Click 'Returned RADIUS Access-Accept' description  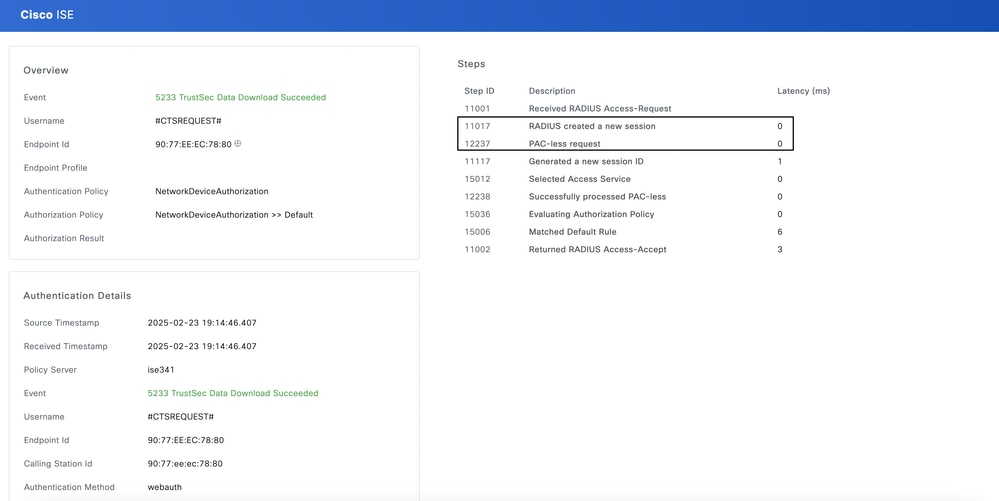pyautogui.click(x=598, y=250)
